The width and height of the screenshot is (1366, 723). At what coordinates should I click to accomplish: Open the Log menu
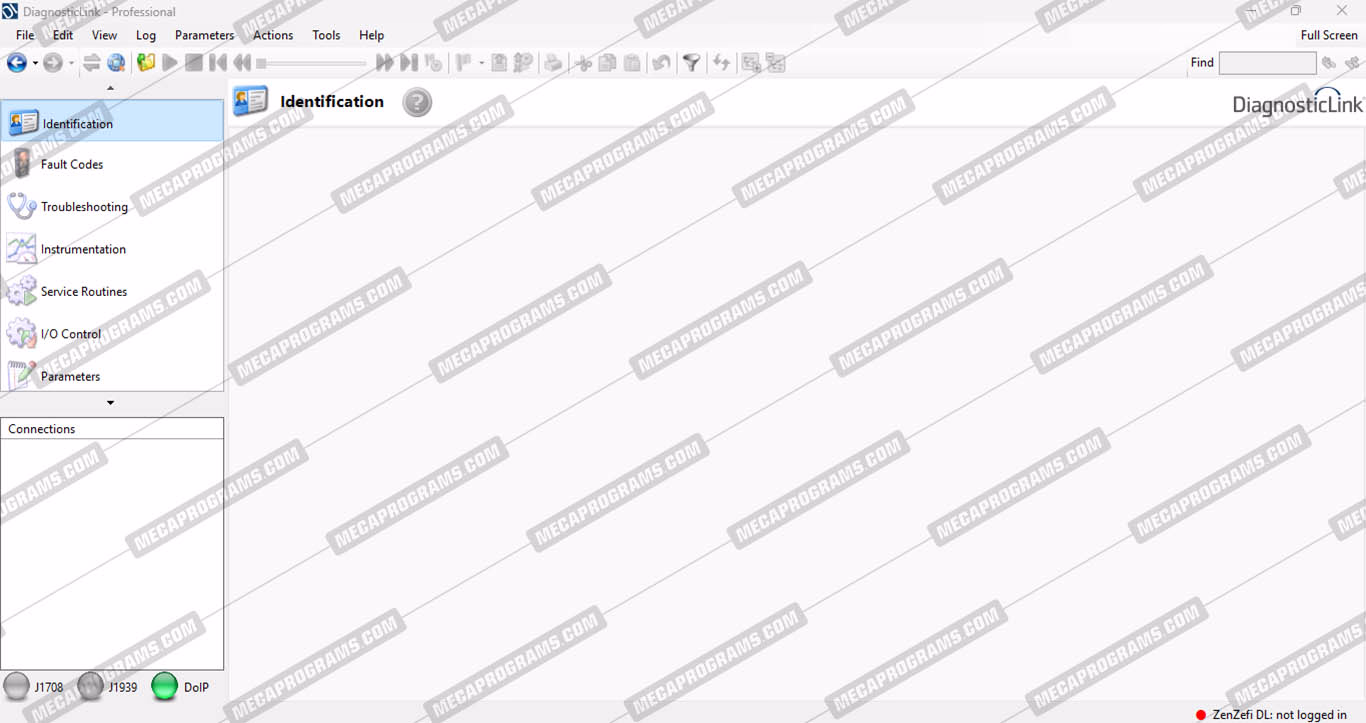point(146,35)
